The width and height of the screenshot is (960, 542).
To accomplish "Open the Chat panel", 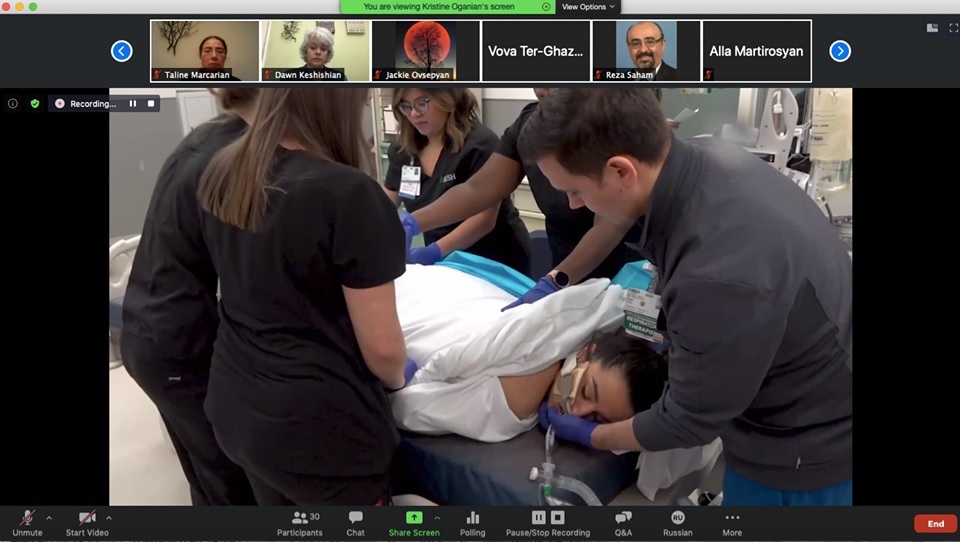I will point(355,518).
